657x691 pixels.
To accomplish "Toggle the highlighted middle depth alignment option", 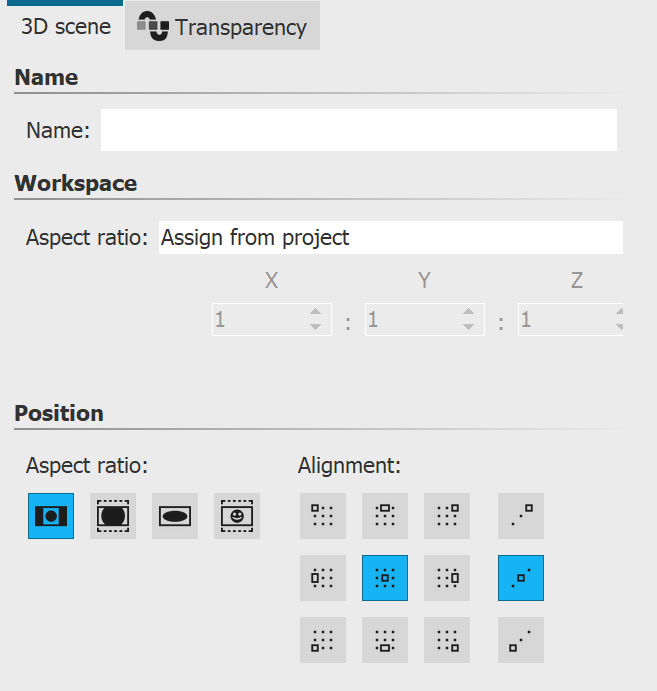I will coord(521,578).
